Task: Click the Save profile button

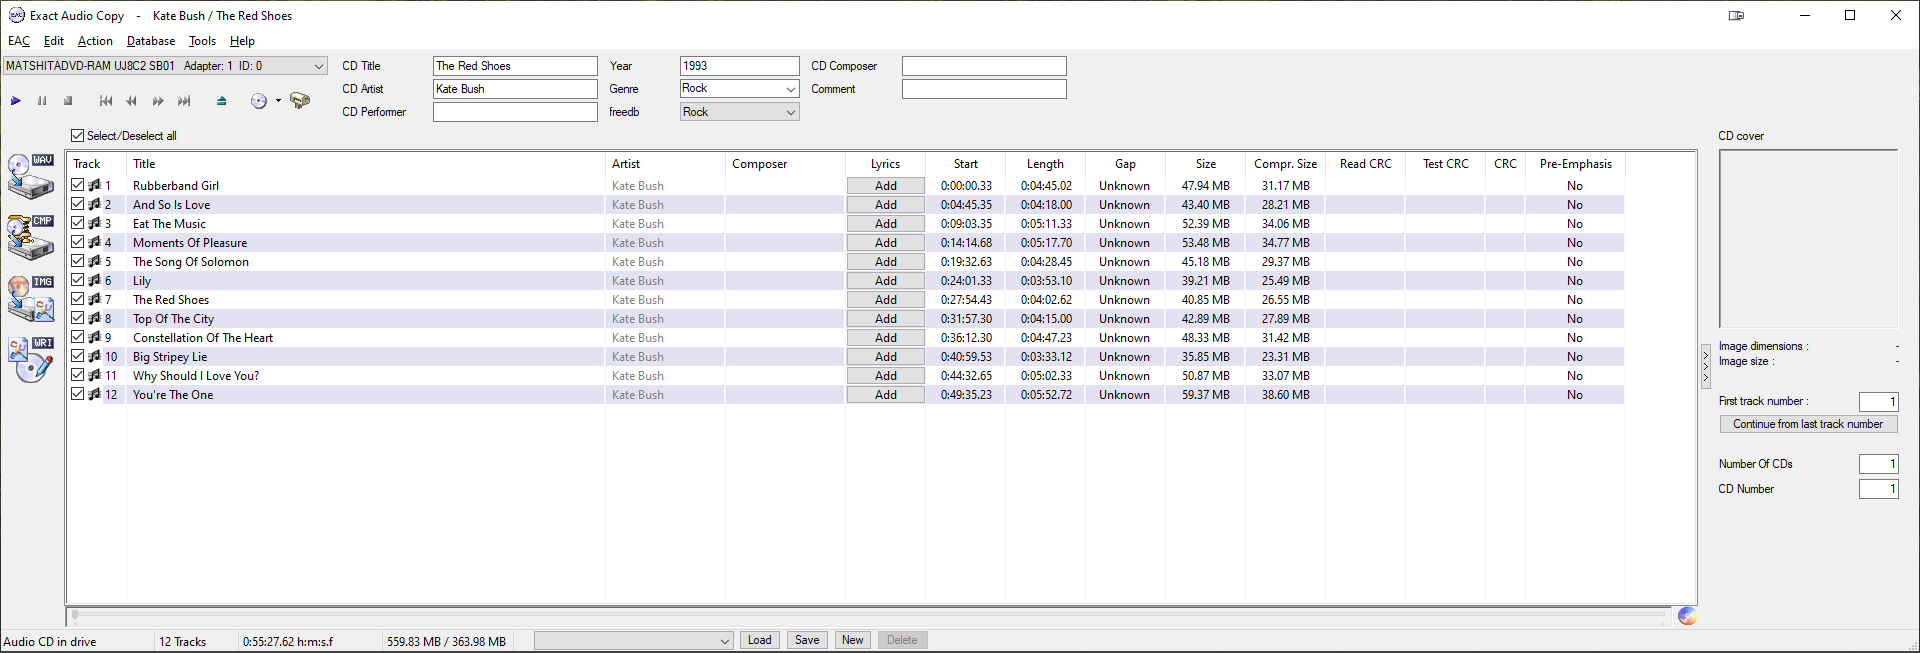Action: pyautogui.click(x=807, y=640)
